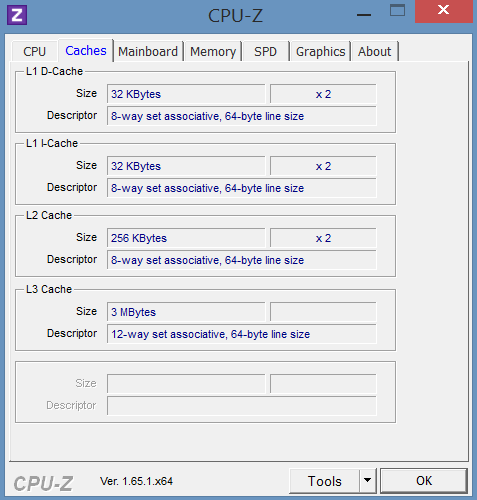
Task: Click the Tools button
Action: pos(324,481)
